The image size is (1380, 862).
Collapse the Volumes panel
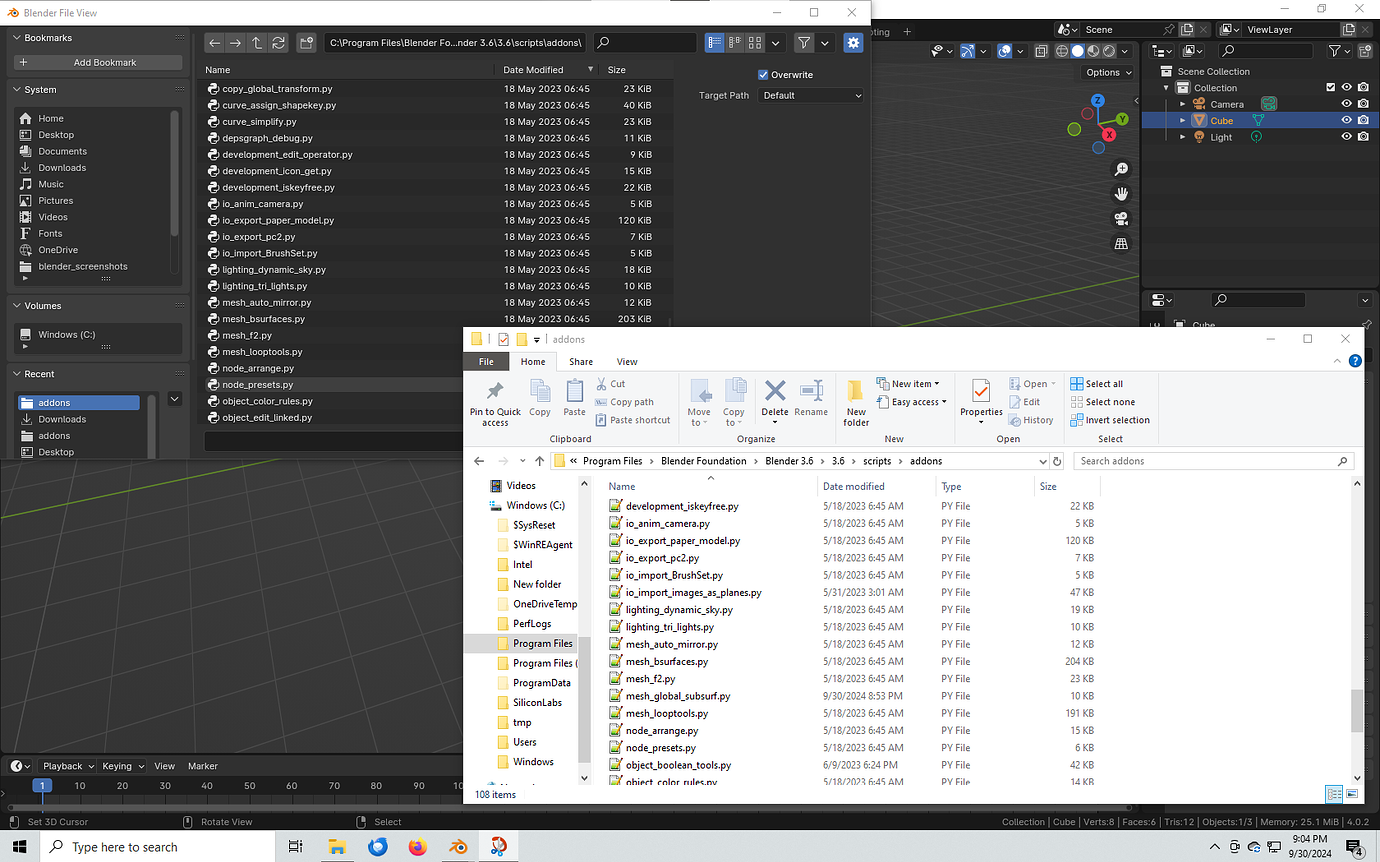[x=17, y=306]
